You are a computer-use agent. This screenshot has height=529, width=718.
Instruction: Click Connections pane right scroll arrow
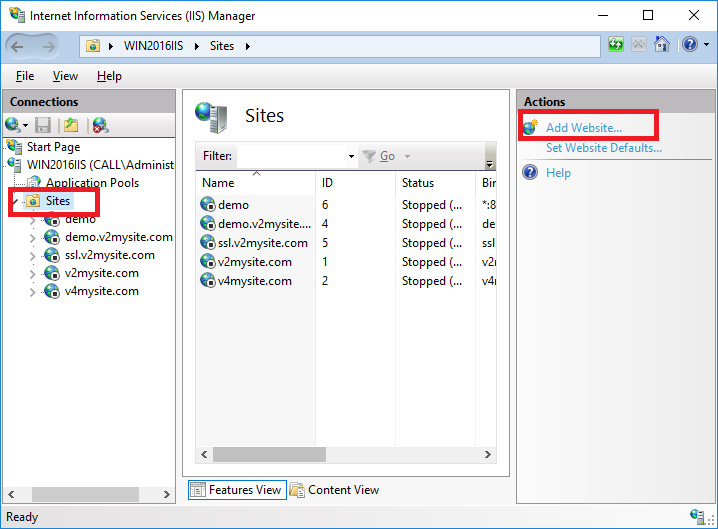coord(167,495)
